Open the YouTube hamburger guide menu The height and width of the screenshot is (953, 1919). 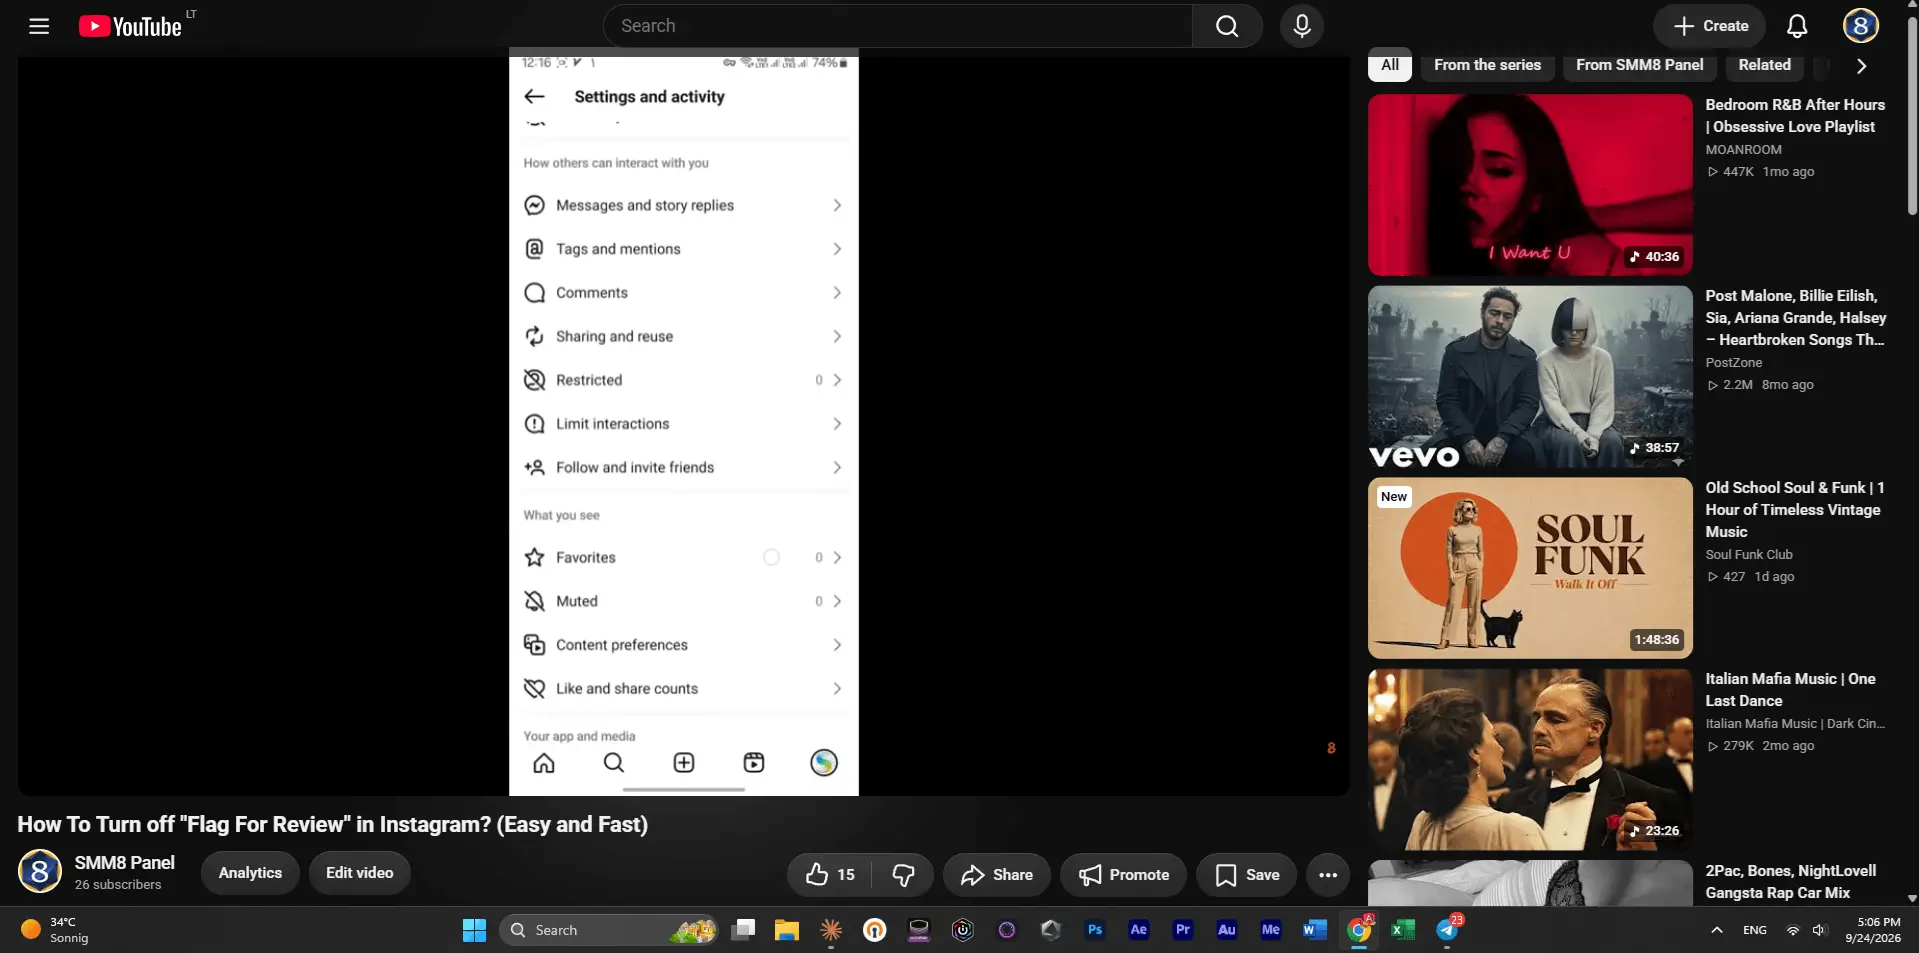[39, 26]
